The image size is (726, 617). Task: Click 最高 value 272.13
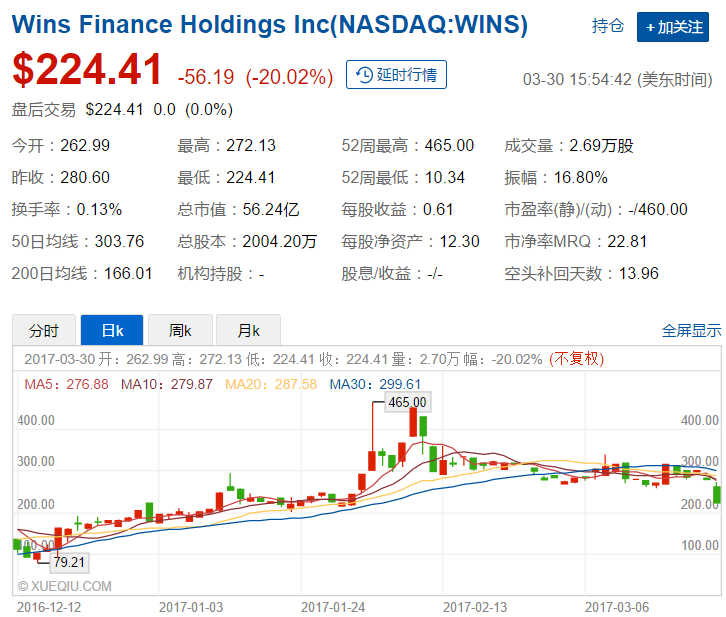click(x=250, y=145)
